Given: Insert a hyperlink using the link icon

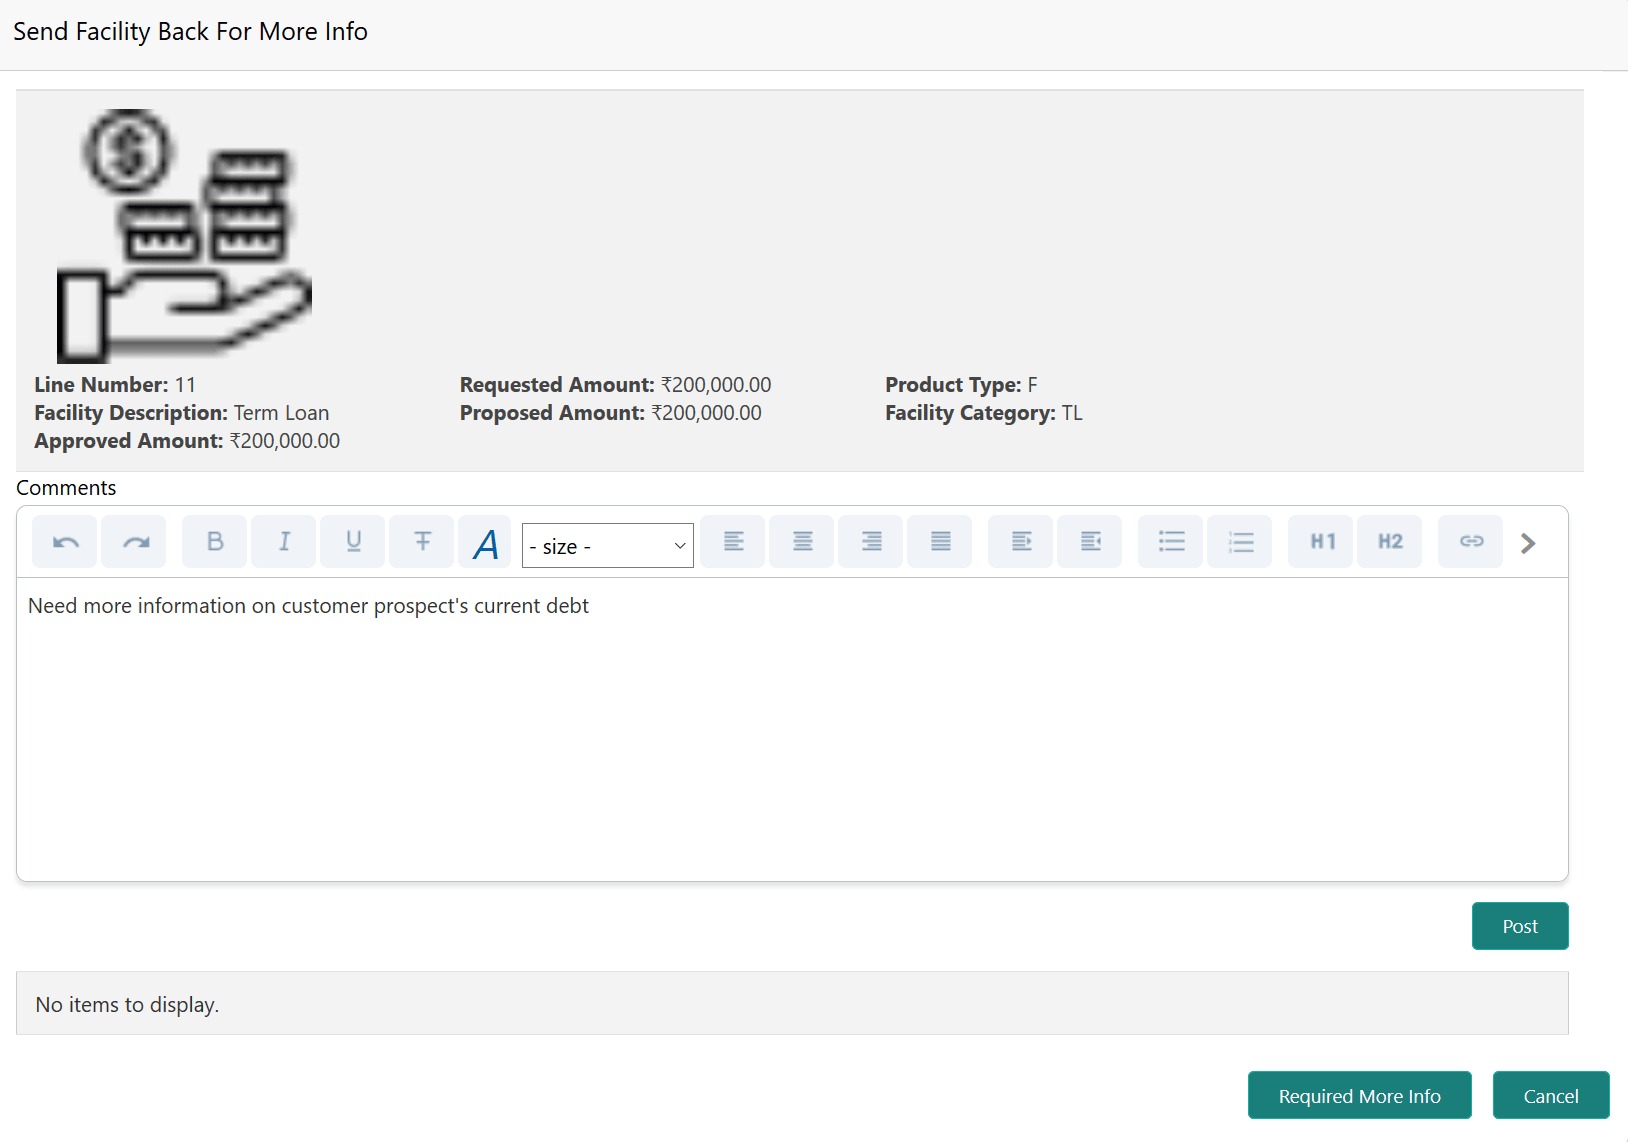Looking at the screenshot, I should [x=1470, y=541].
